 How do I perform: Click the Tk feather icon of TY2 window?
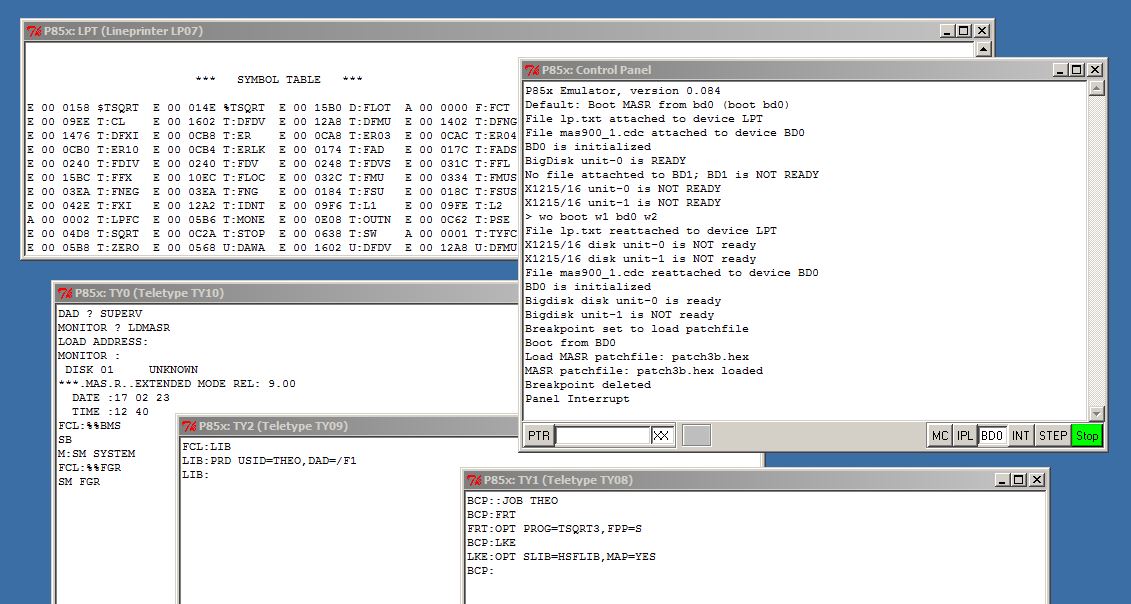(189, 426)
